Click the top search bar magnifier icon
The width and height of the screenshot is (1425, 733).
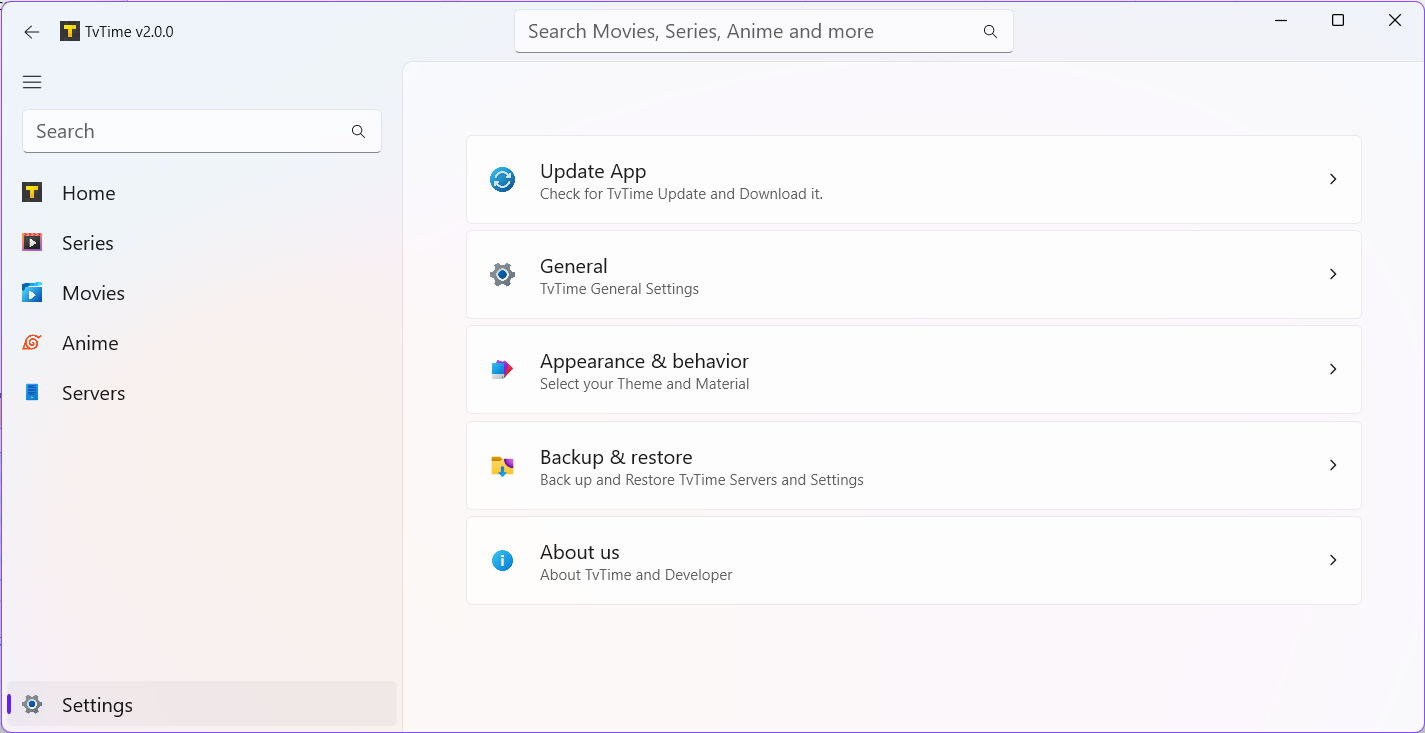pyautogui.click(x=990, y=31)
